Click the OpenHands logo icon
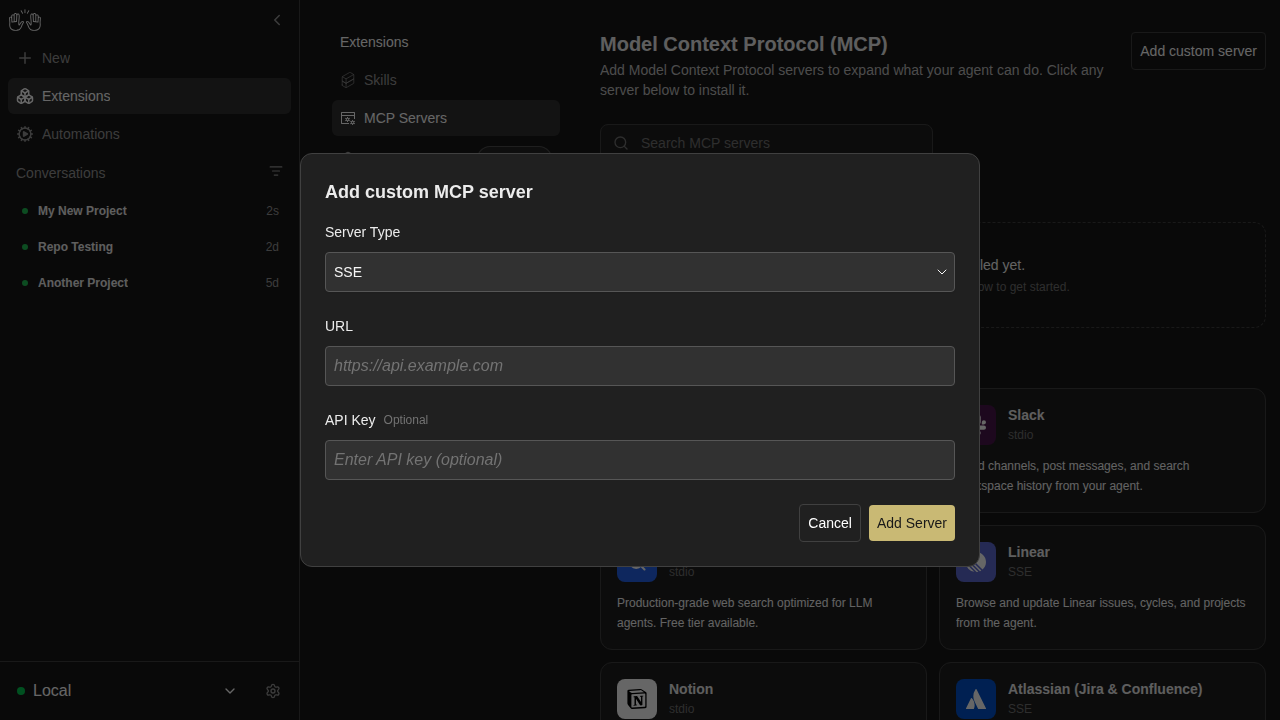 pyautogui.click(x=25, y=20)
